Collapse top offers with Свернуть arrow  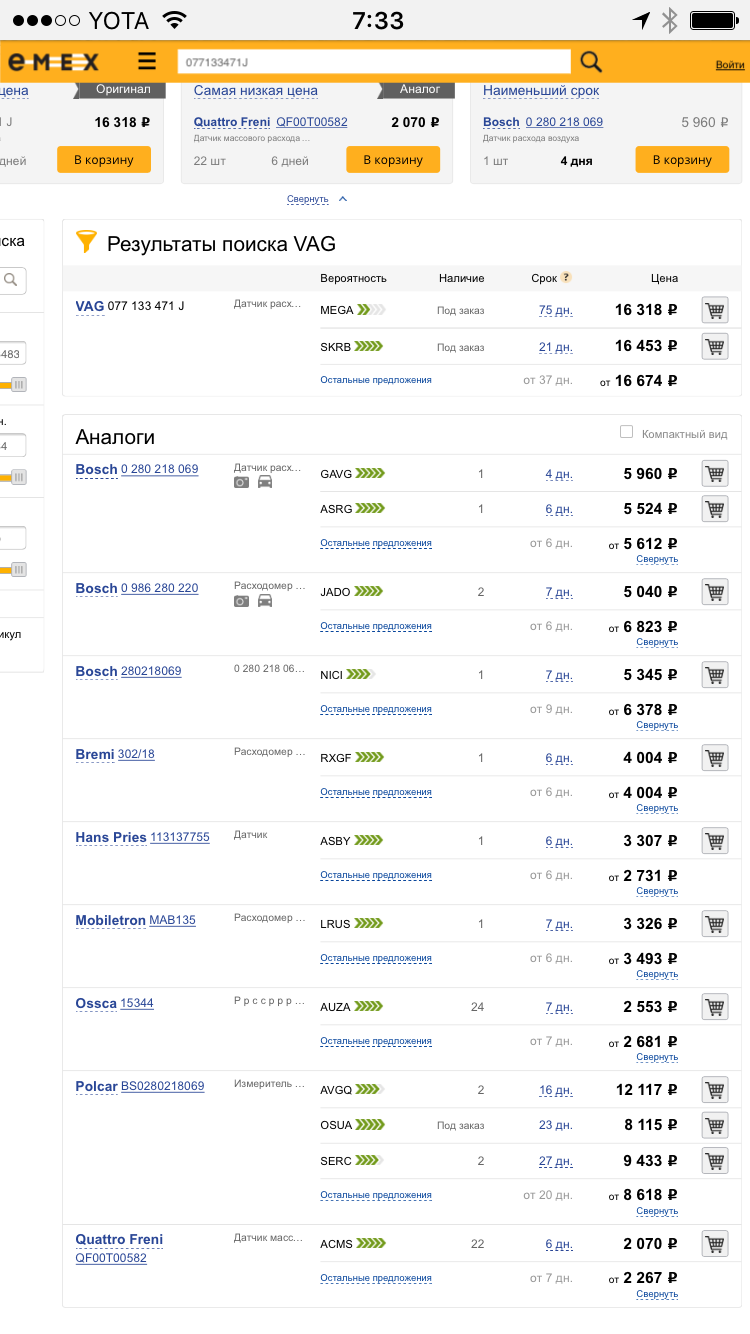point(317,199)
